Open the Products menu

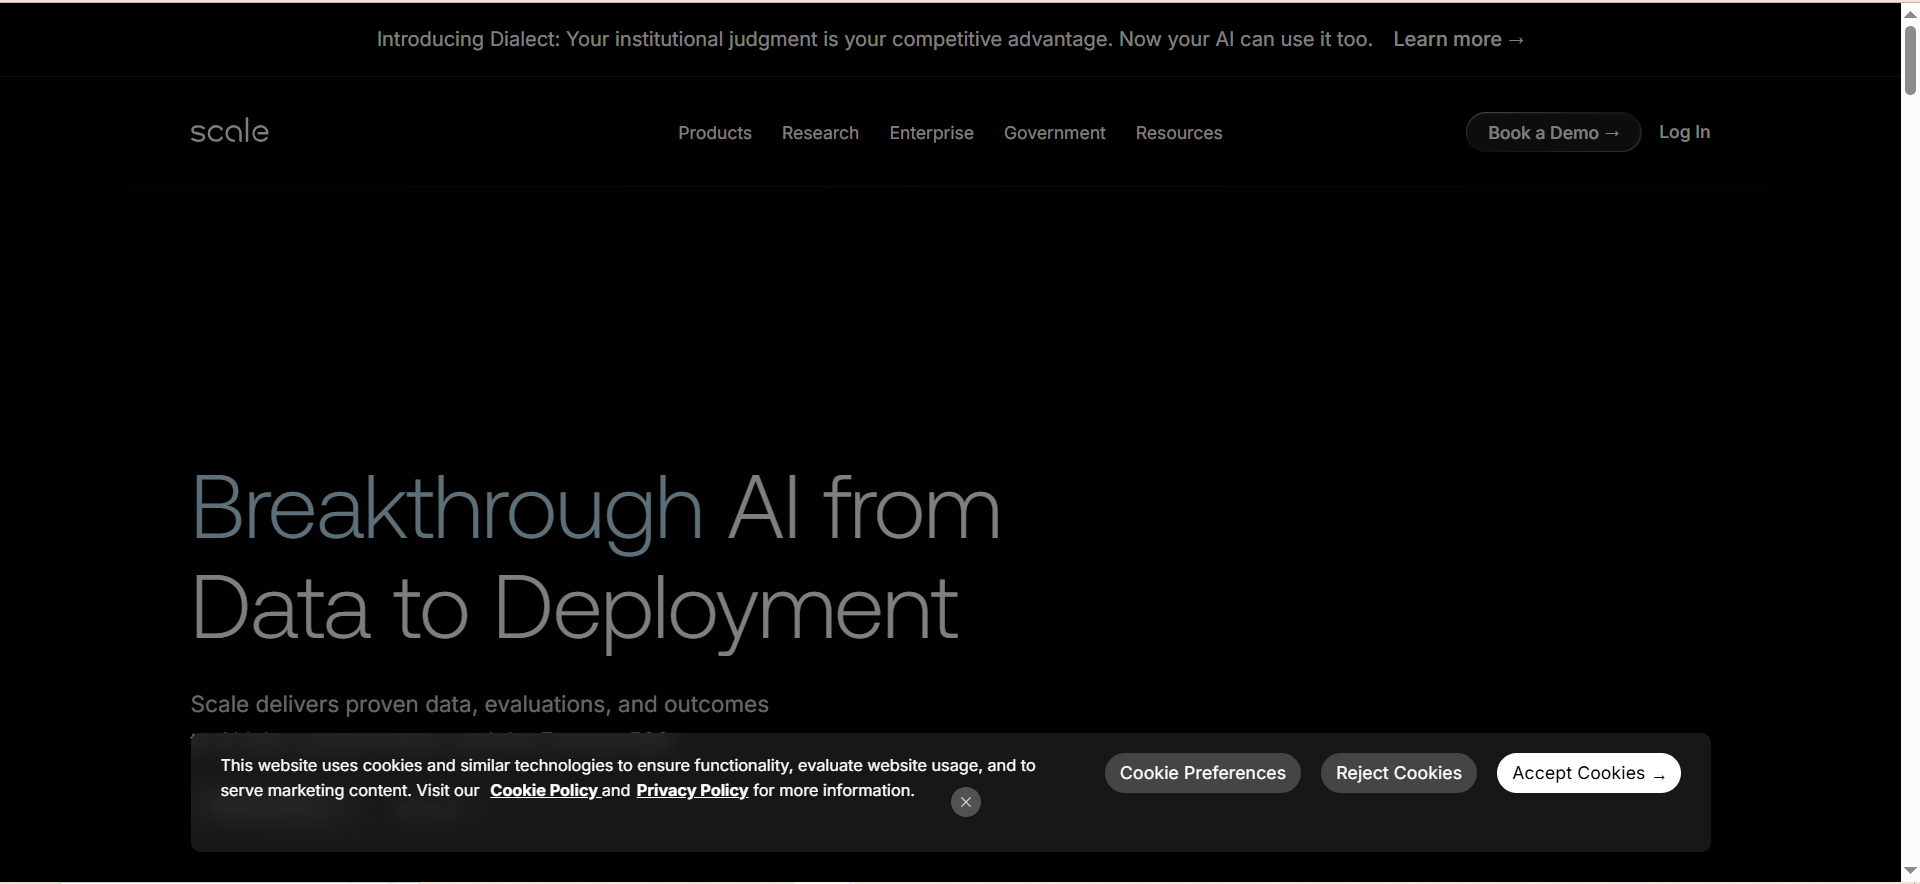tap(715, 133)
